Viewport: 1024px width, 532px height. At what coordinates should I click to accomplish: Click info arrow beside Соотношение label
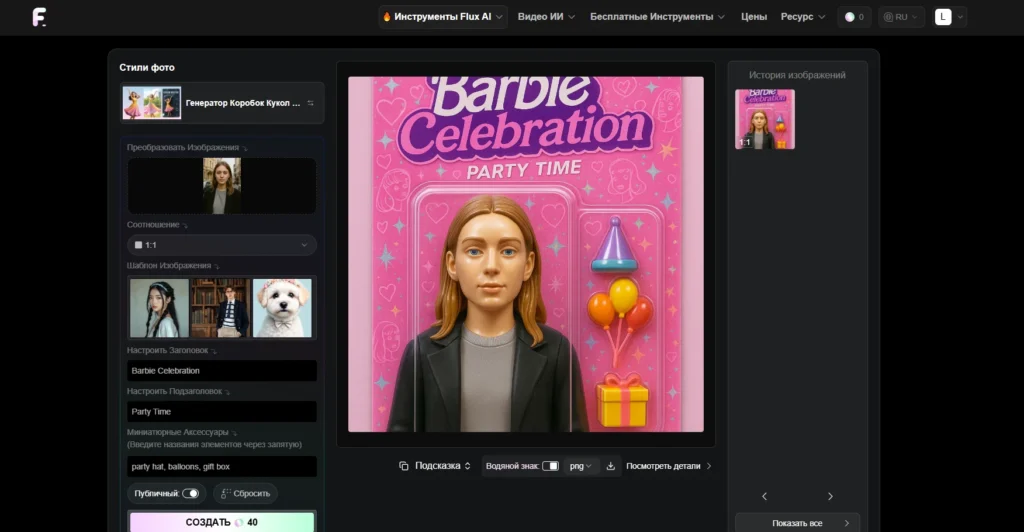coord(185,225)
